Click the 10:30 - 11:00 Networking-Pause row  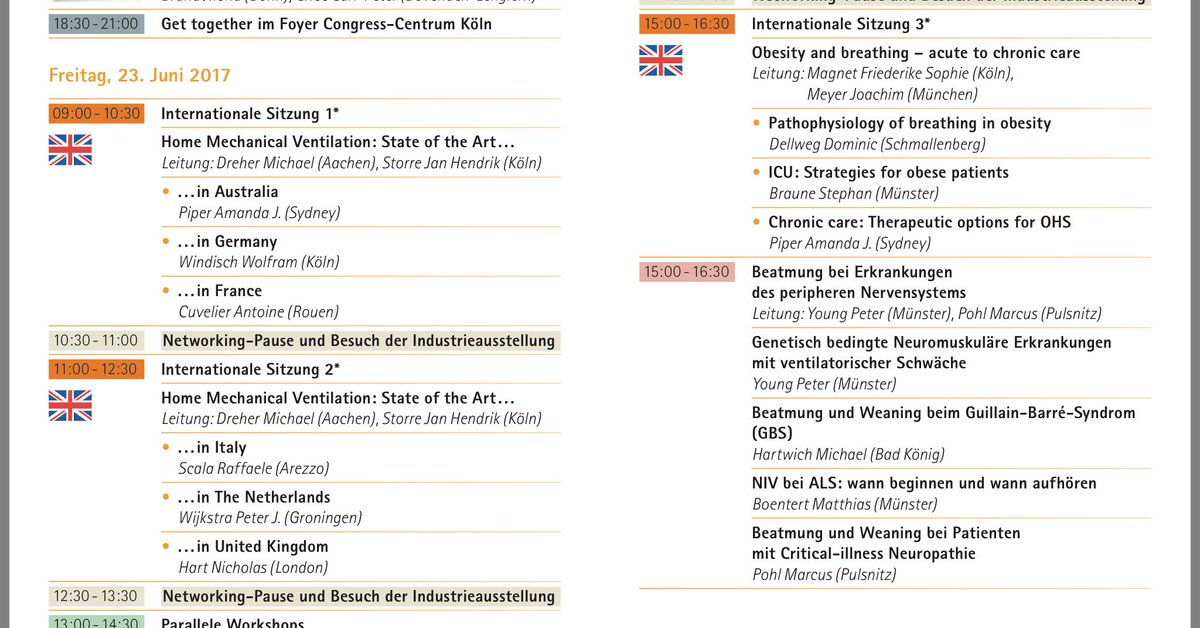pos(304,341)
